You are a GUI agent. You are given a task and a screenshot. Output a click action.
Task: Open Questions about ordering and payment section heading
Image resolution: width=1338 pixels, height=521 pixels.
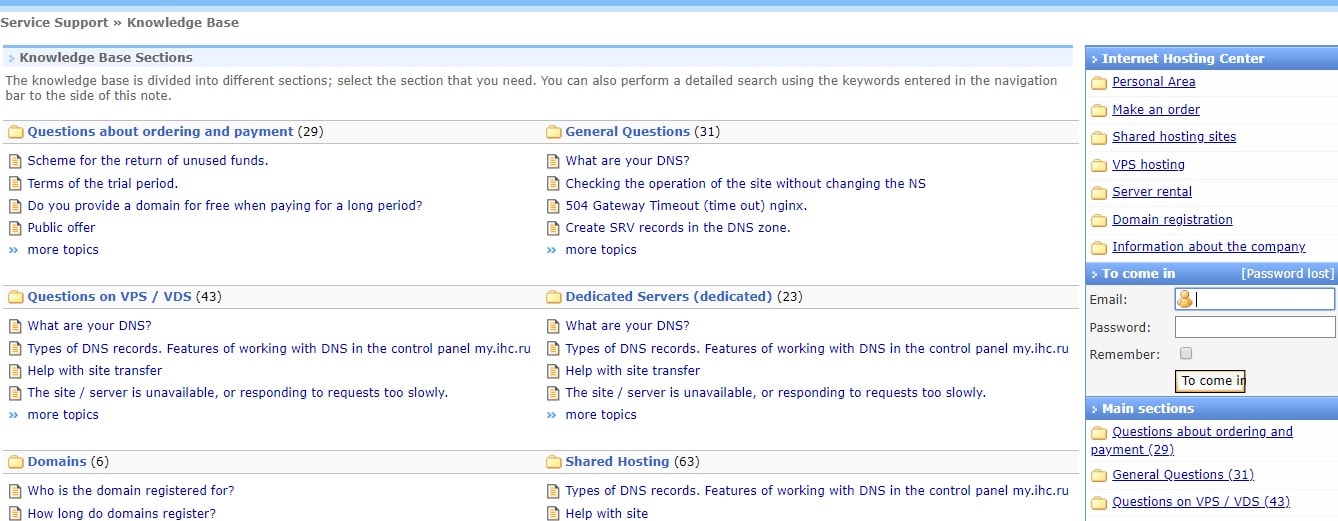[160, 132]
